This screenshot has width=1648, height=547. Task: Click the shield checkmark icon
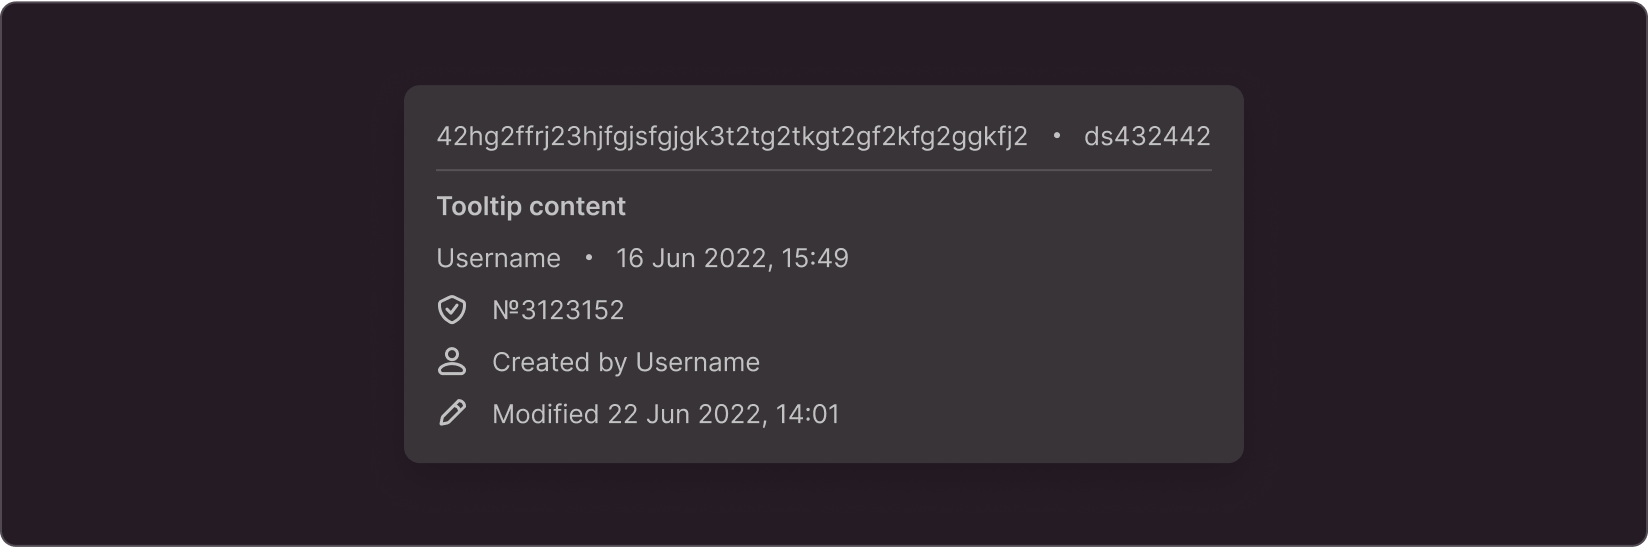point(452,310)
